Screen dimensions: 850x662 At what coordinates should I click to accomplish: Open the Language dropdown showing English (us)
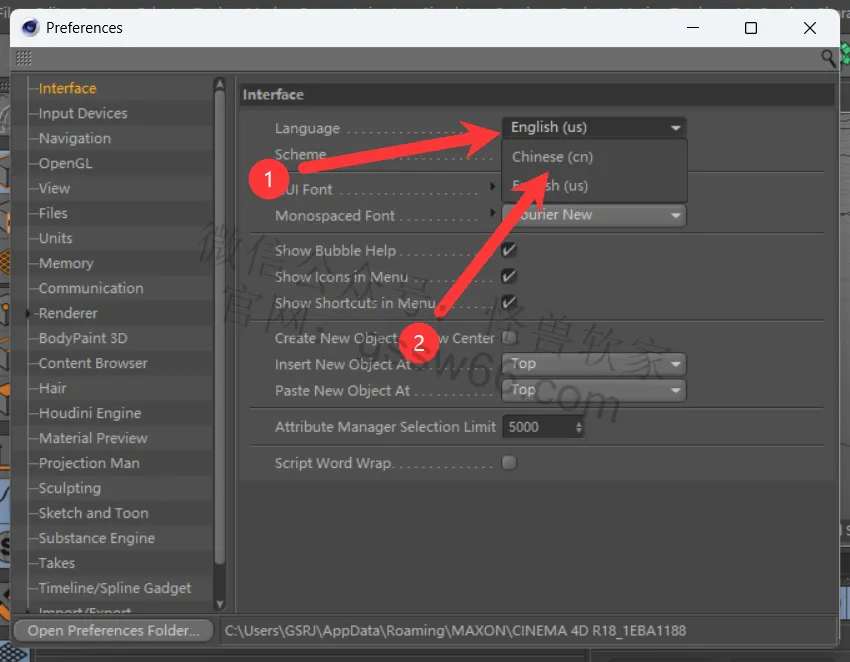[x=594, y=127]
